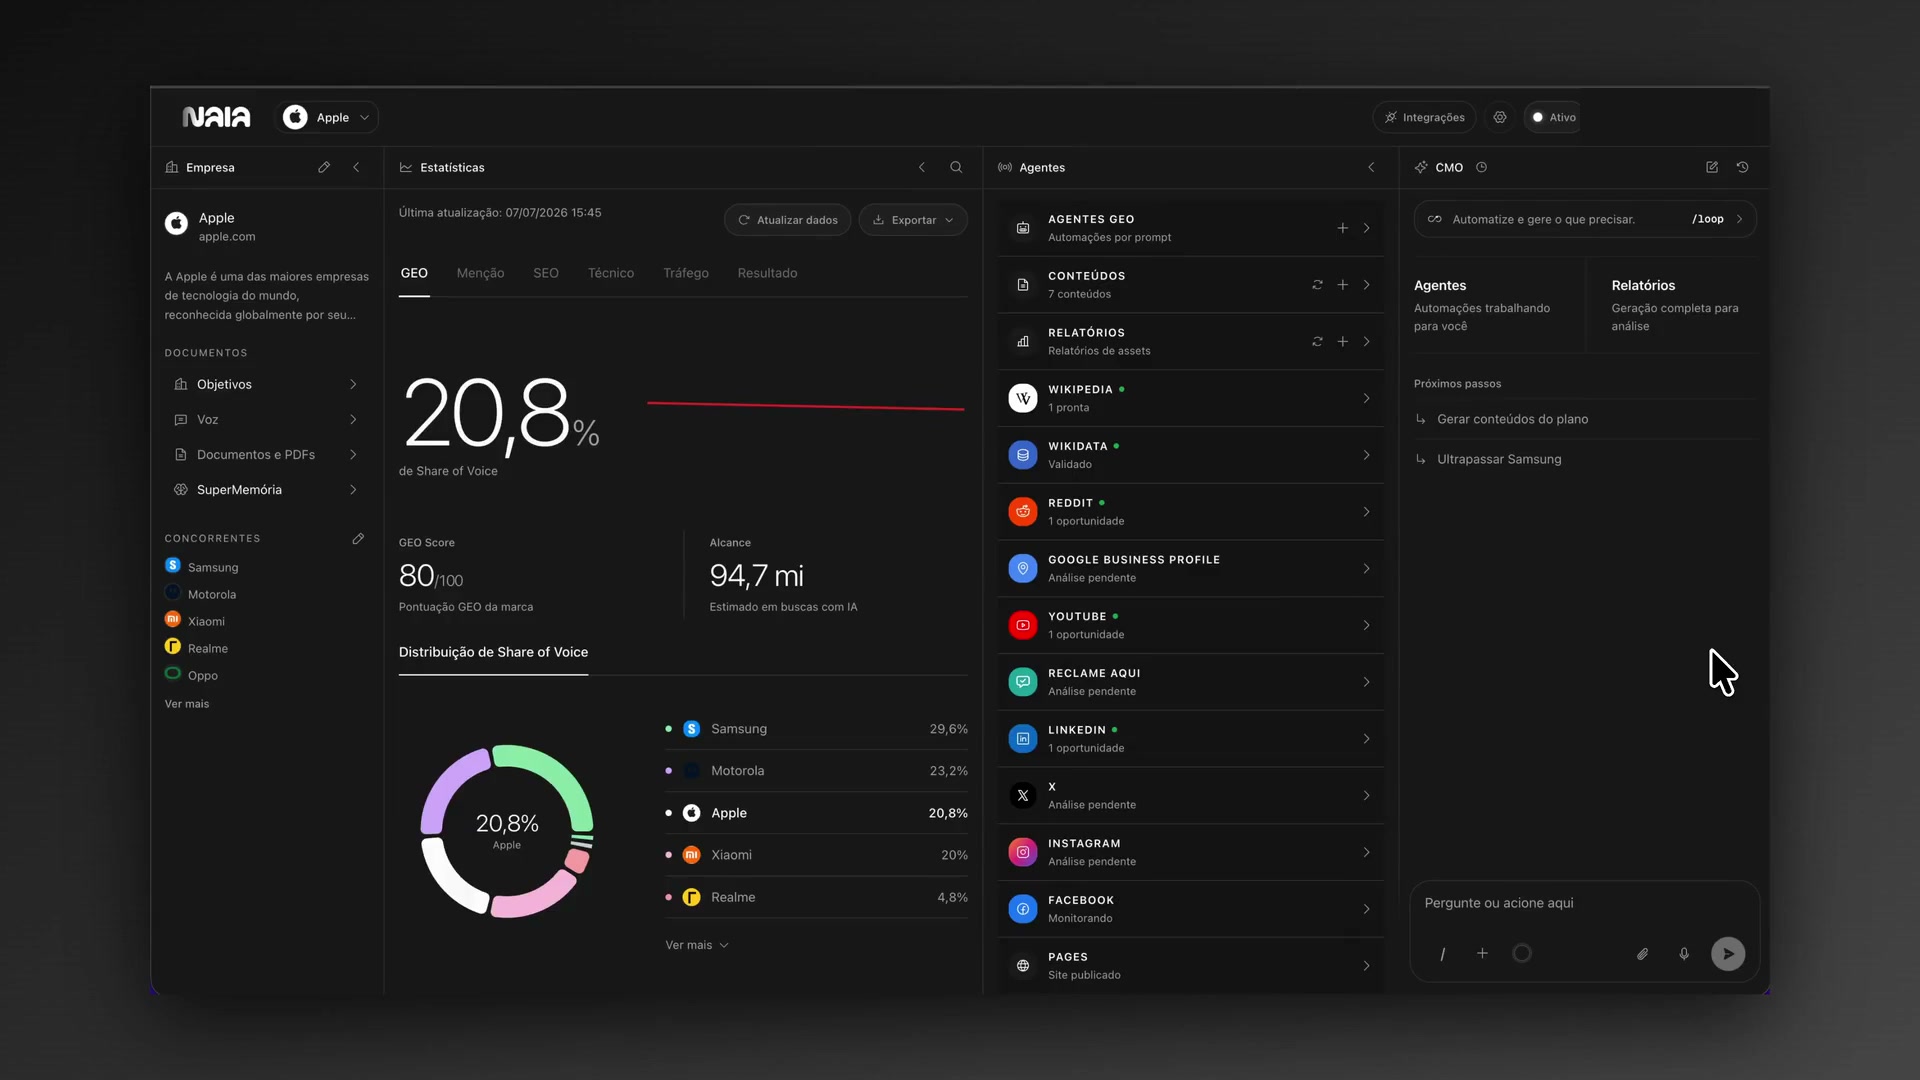Open the YouTube agent icon
The height and width of the screenshot is (1080, 1920).
(1023, 626)
